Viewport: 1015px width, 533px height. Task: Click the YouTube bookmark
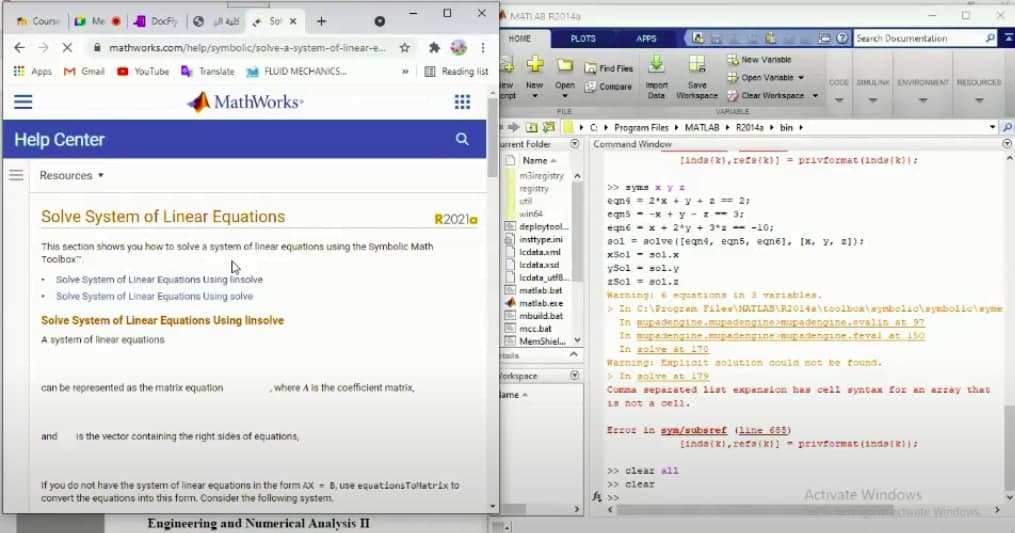pyautogui.click(x=143, y=72)
